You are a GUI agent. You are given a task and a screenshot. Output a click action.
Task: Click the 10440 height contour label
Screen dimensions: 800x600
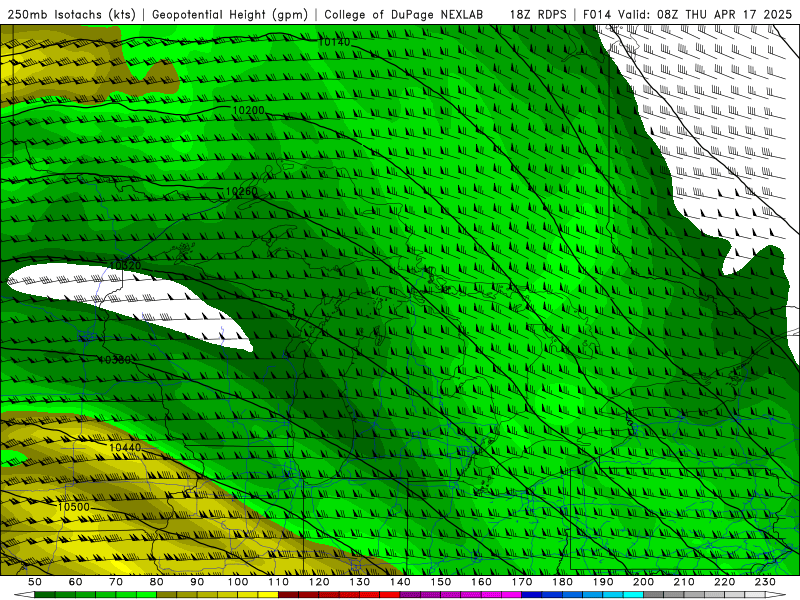click(125, 447)
